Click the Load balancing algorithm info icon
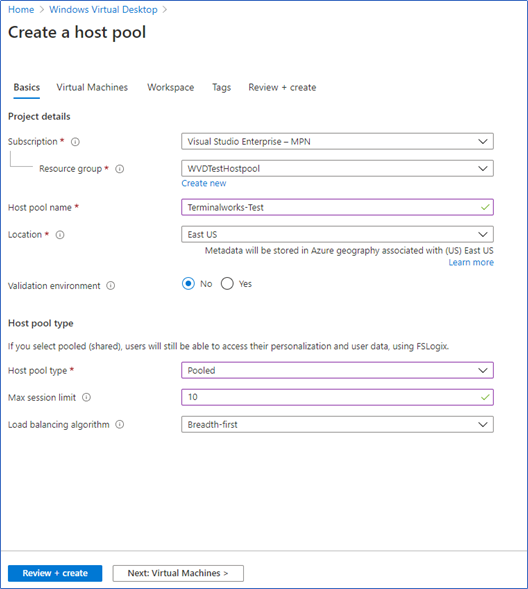The image size is (528, 589). click(119, 424)
